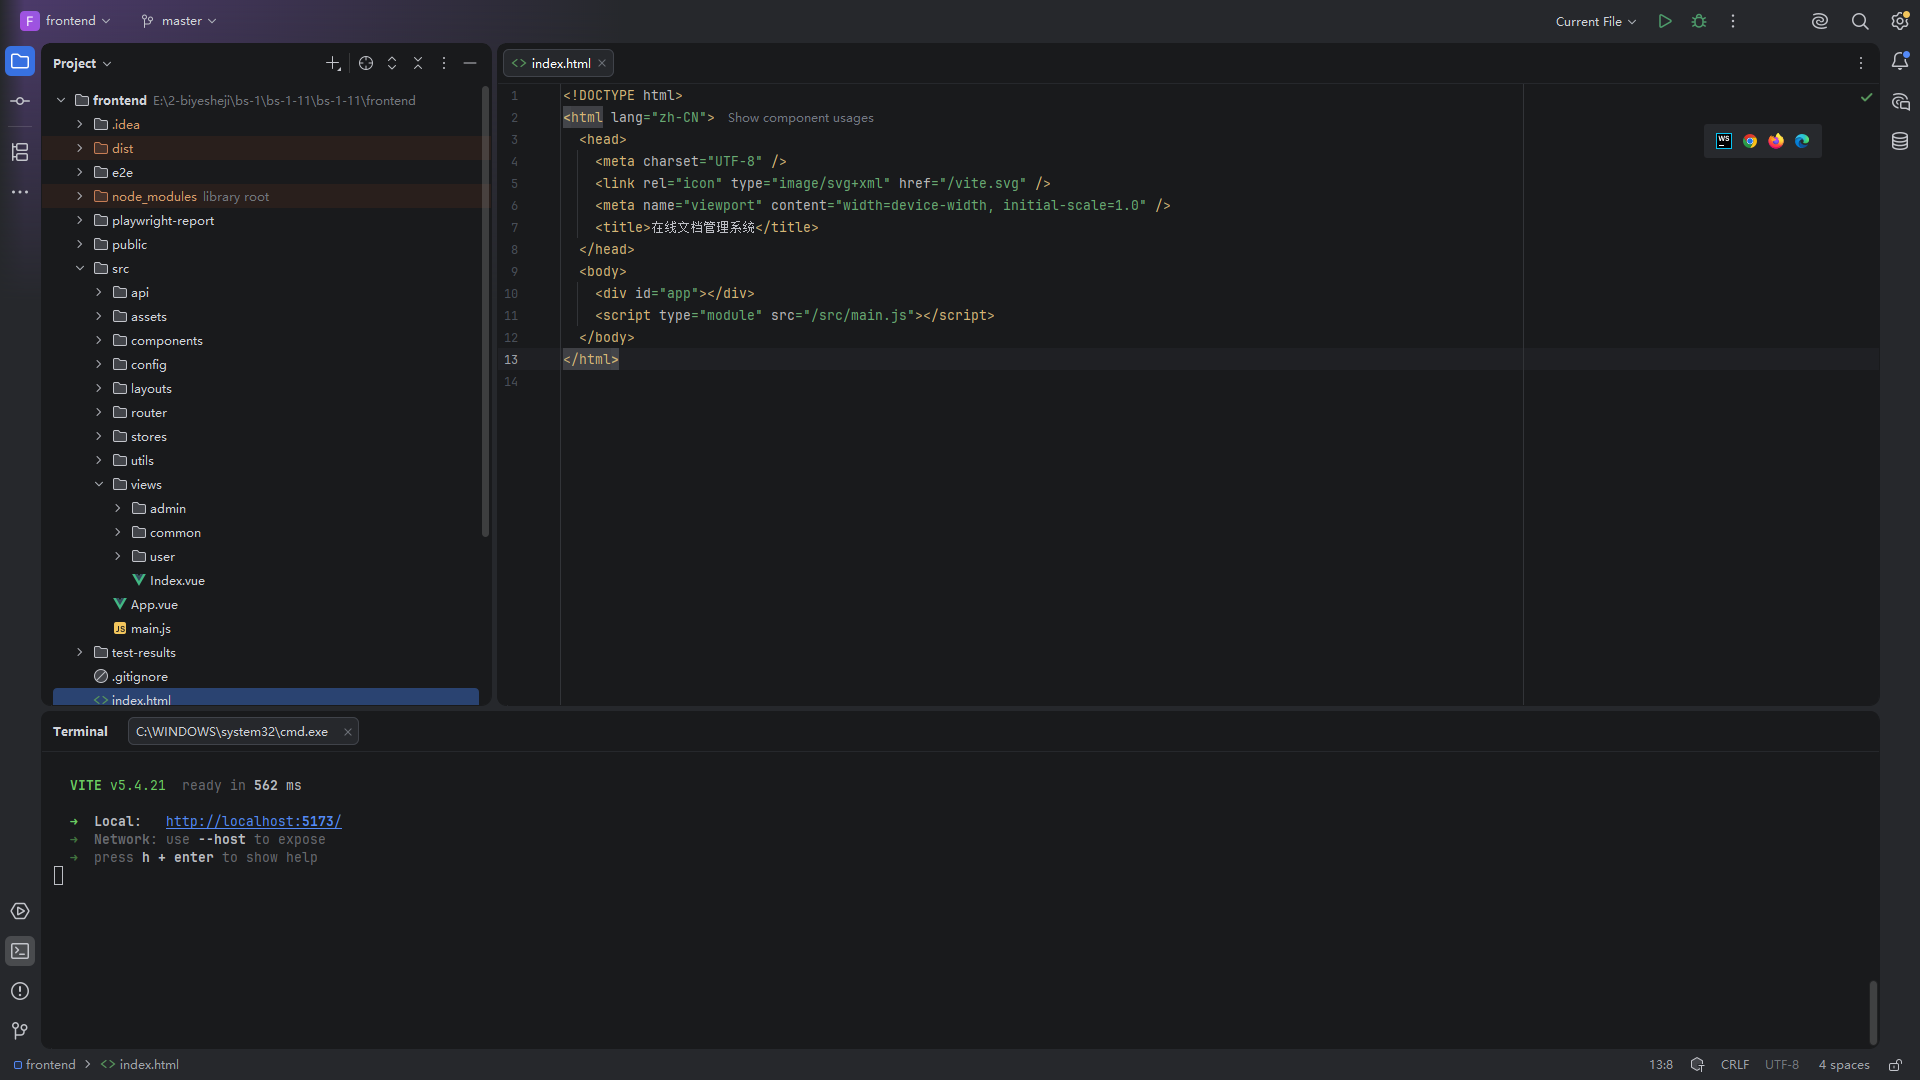Open the AI chat tool window

pyautogui.click(x=1900, y=102)
